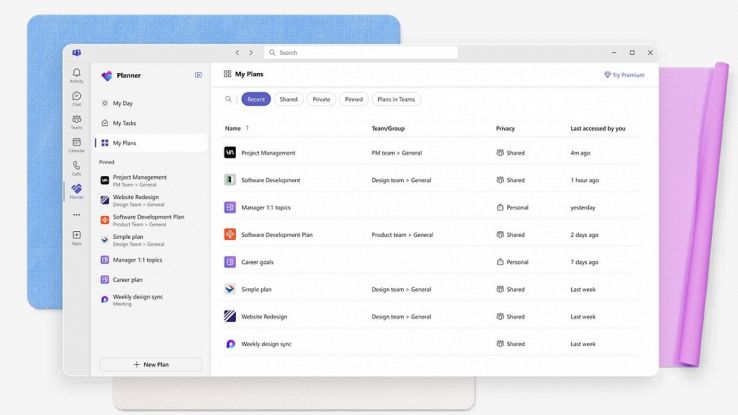
Task: Open the Teams section icon
Action: click(x=76, y=119)
